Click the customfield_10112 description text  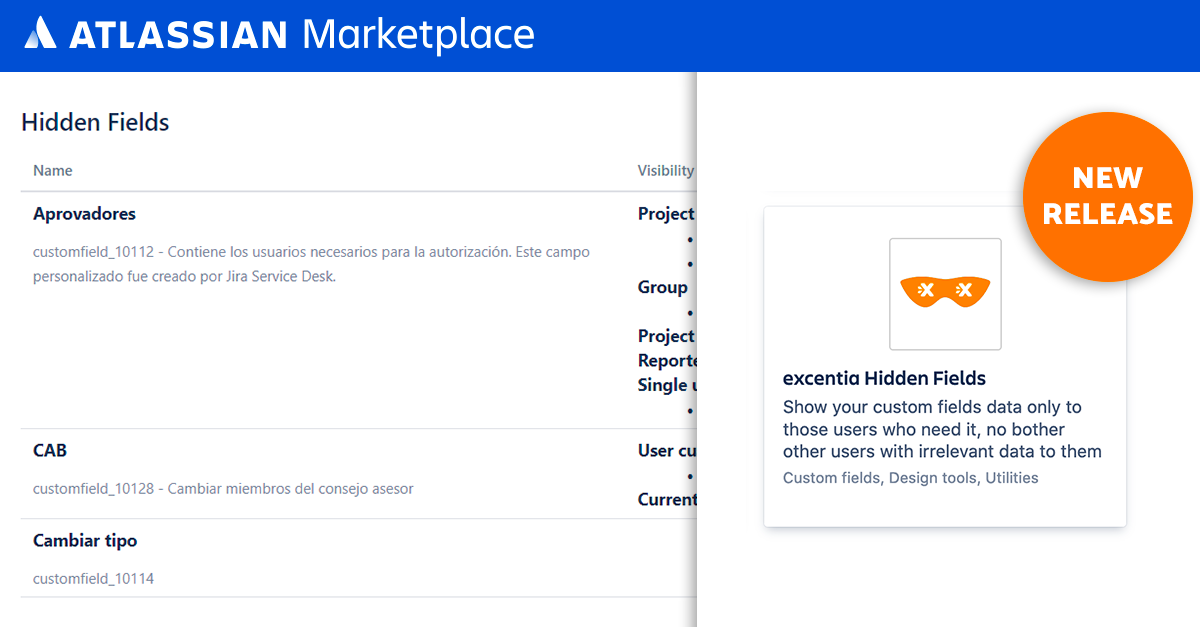312,264
